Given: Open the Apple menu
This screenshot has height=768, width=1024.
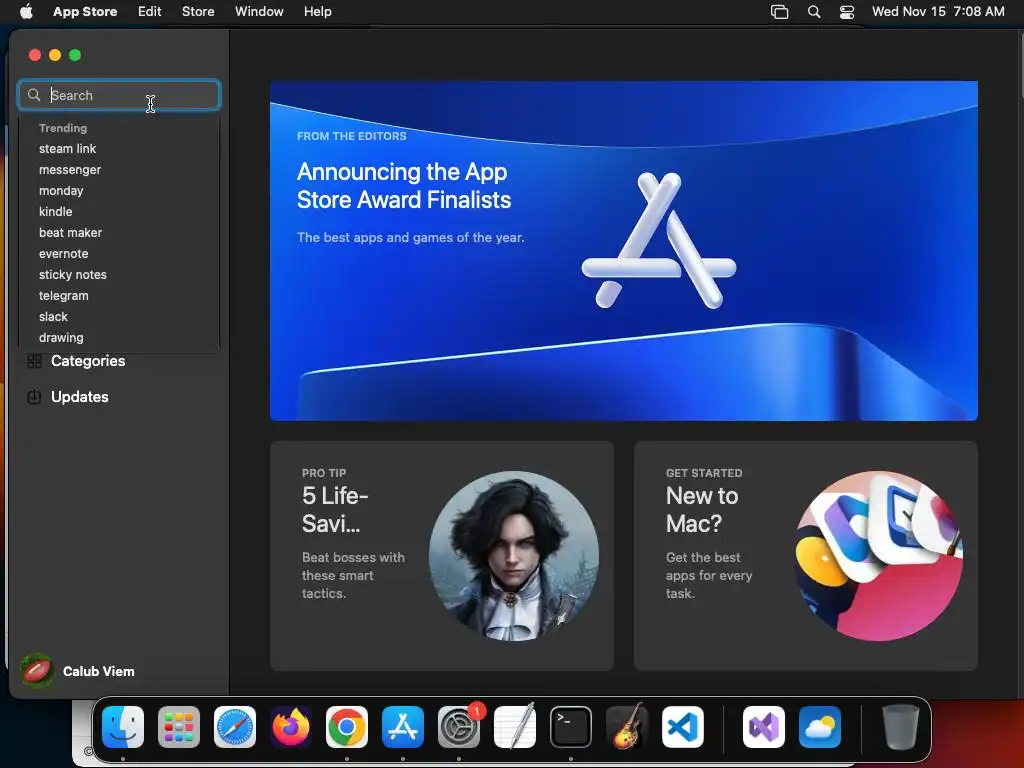Looking at the screenshot, I should [26, 11].
